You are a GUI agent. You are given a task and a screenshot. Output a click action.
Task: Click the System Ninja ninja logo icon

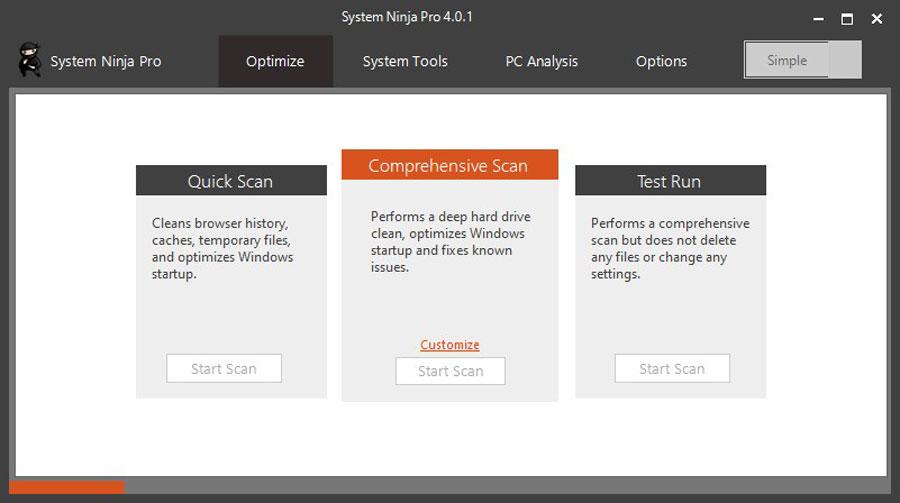29,60
